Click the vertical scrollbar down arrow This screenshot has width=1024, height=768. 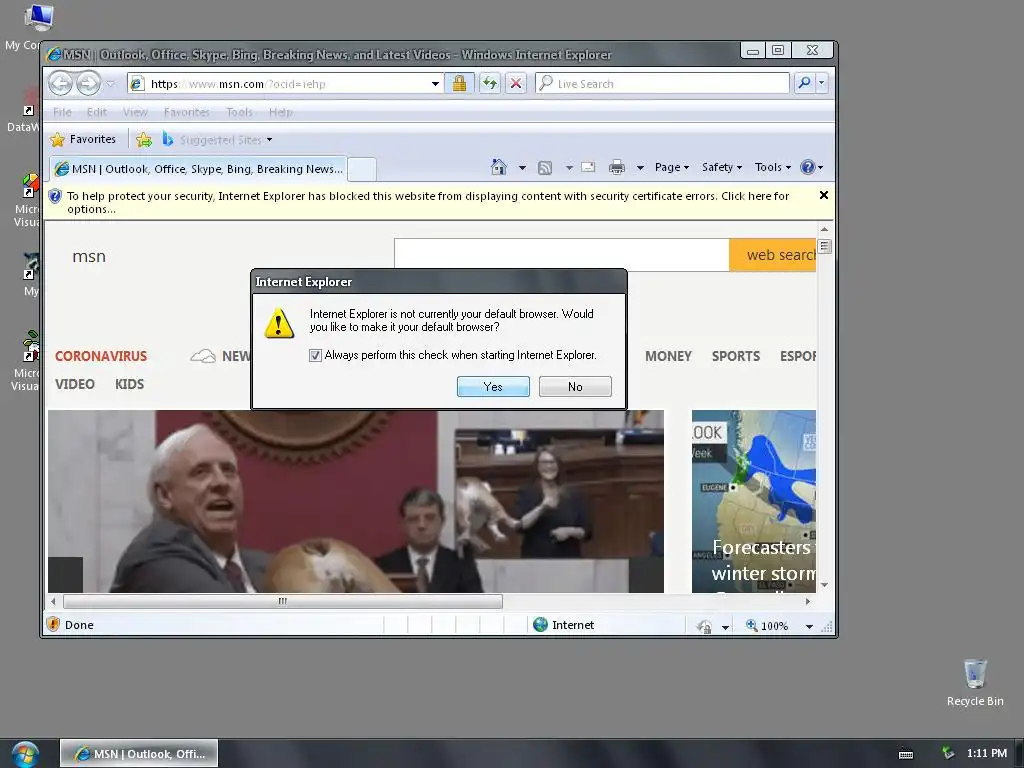tap(824, 585)
